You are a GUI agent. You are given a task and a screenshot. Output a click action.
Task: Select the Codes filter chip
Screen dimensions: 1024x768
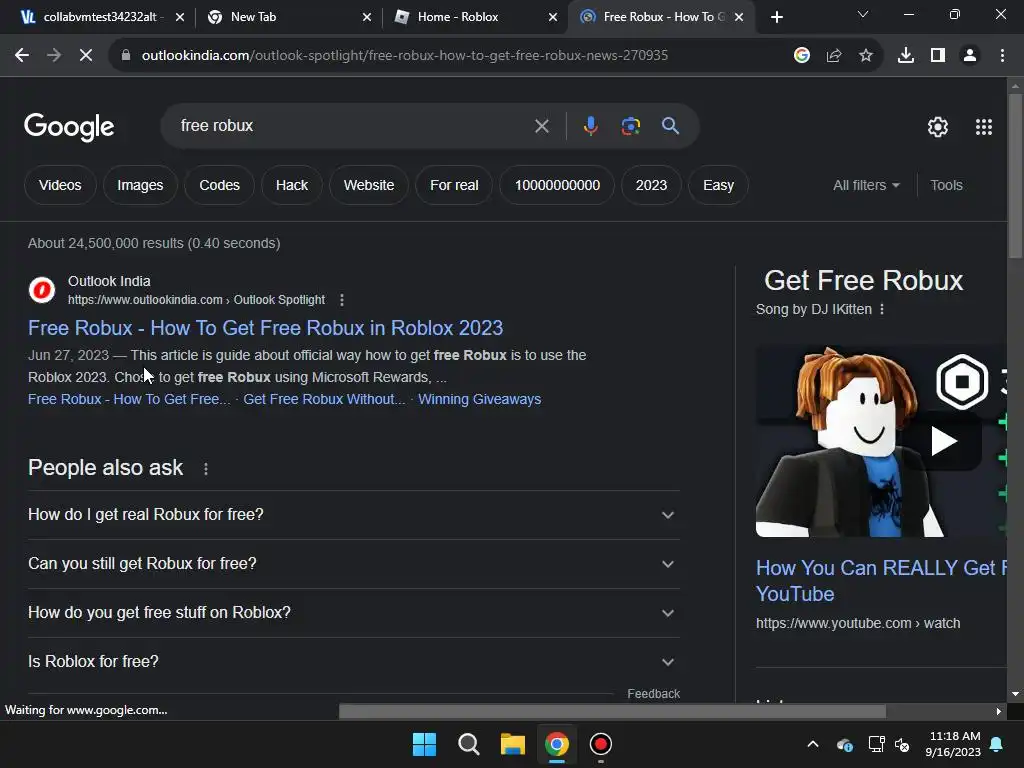tap(219, 185)
